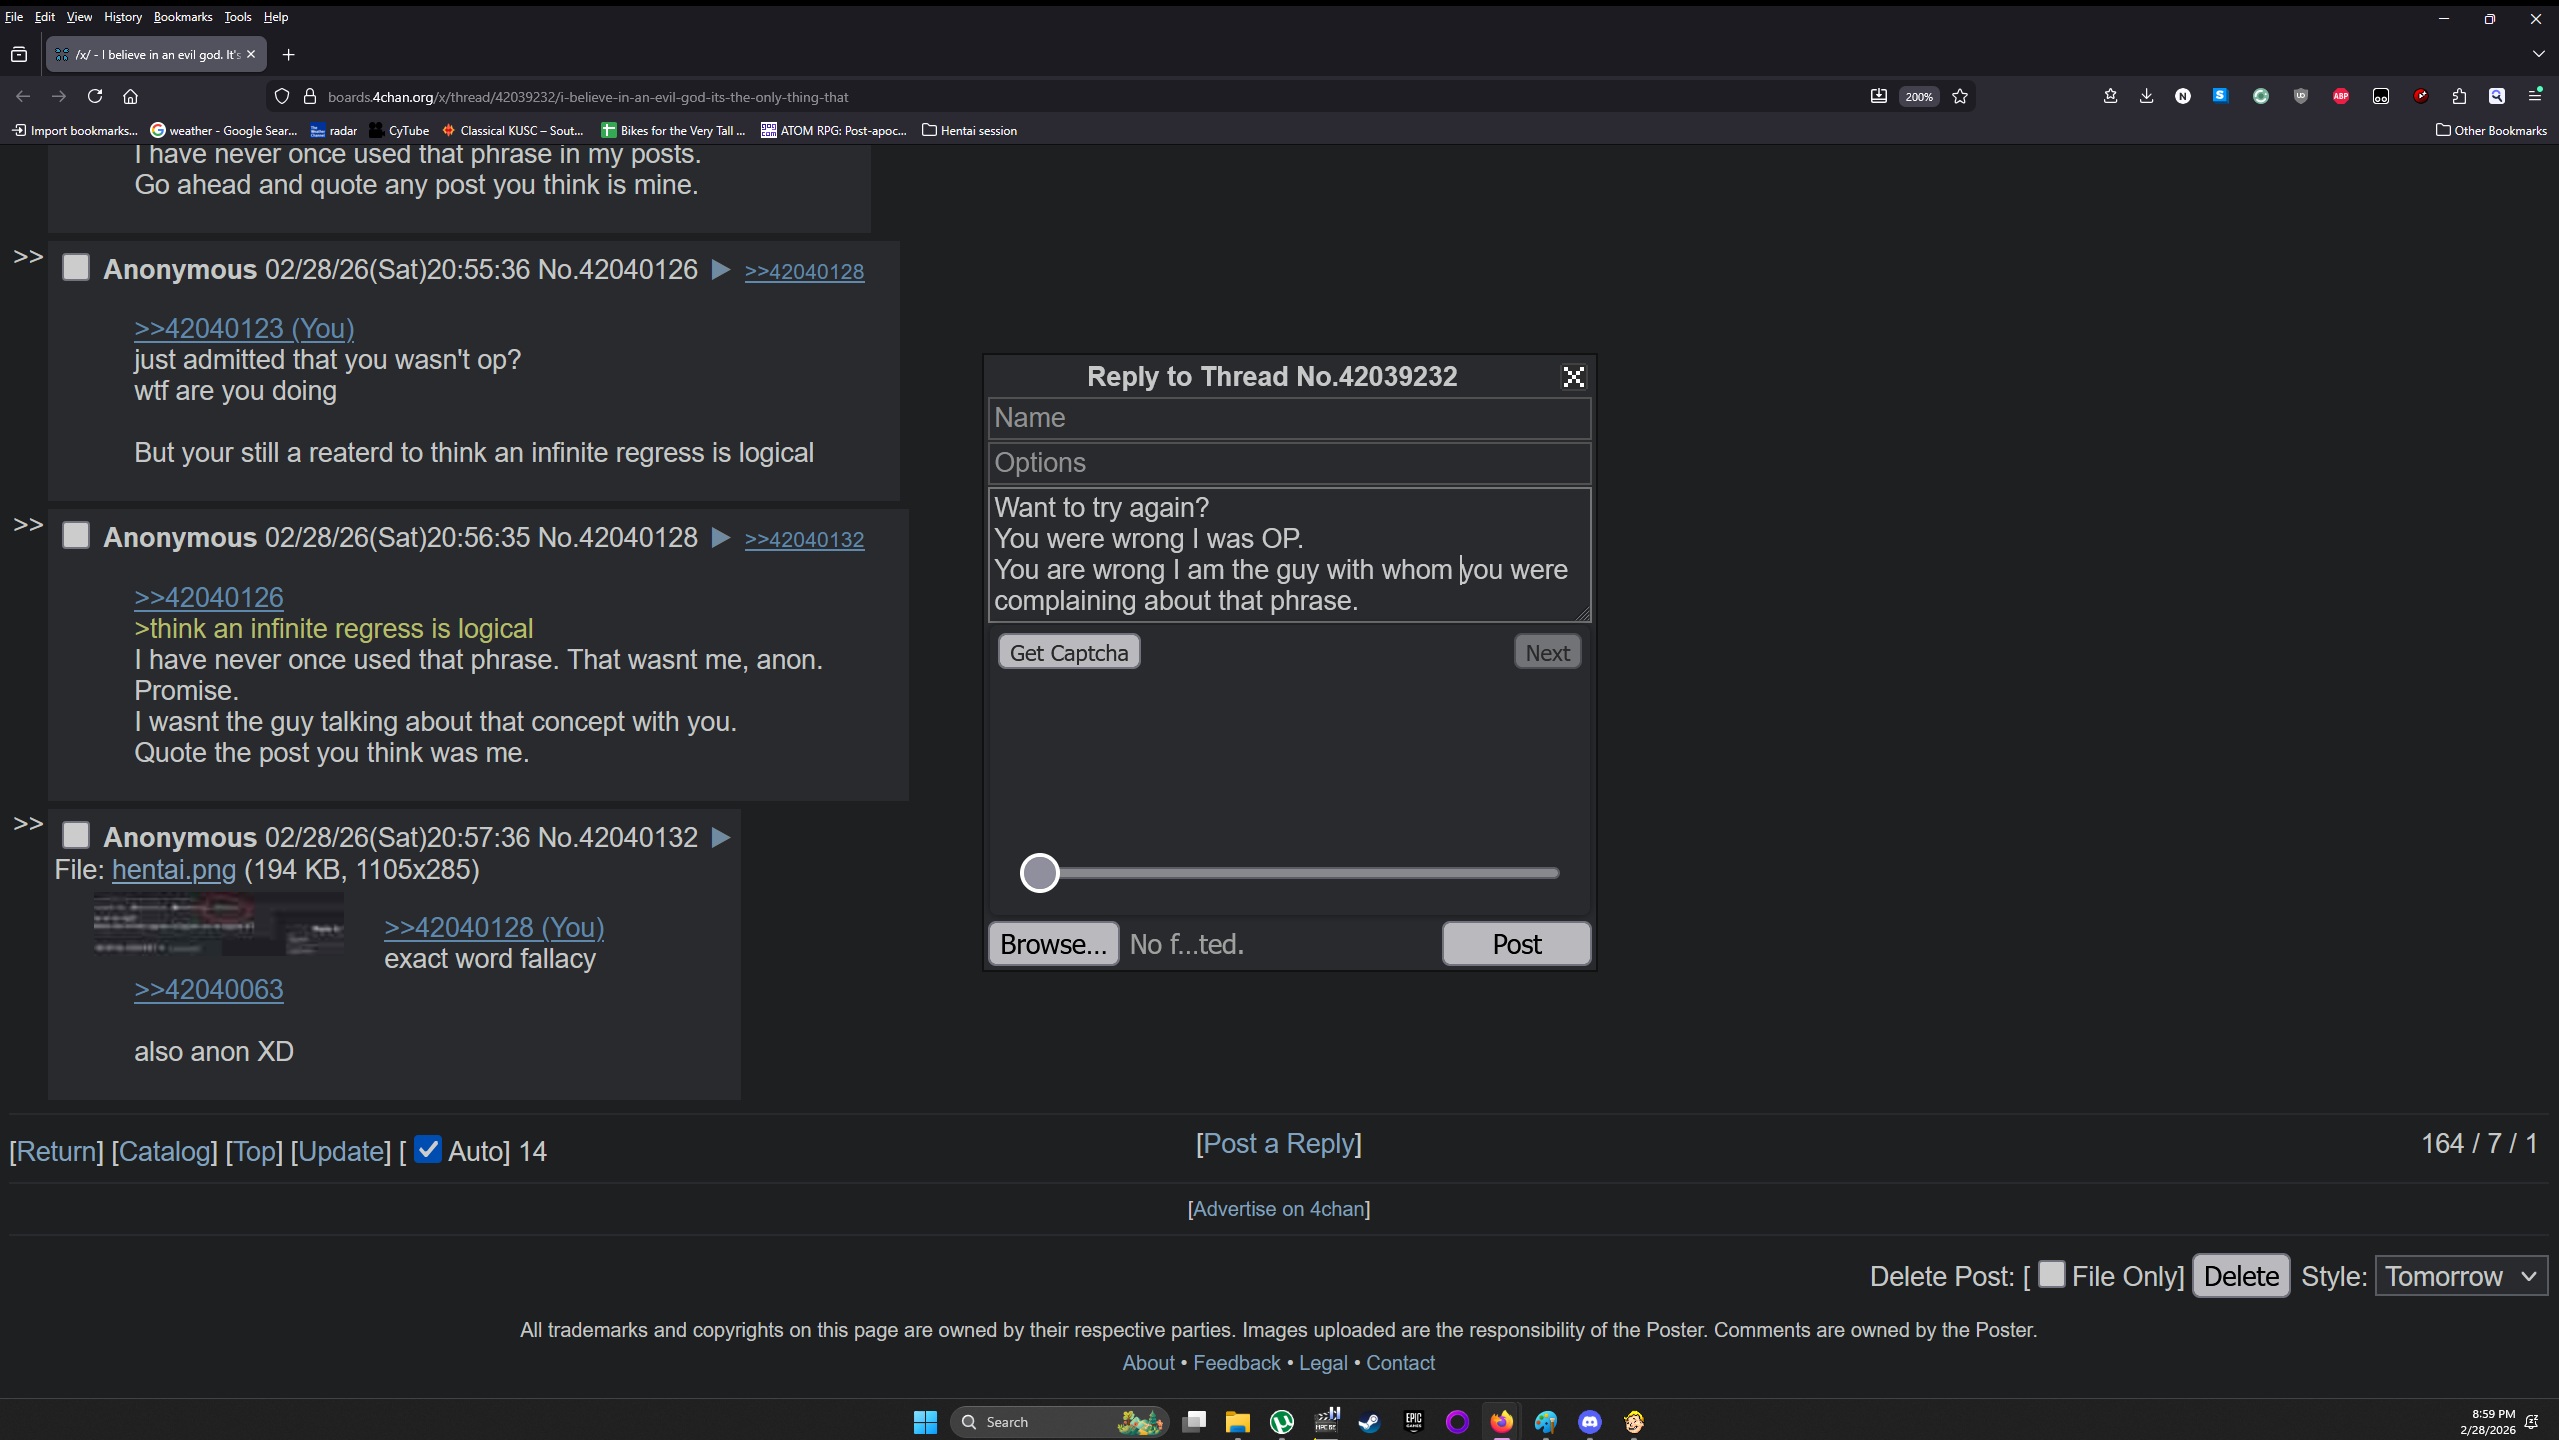Open the extensions puzzle-piece icon
The height and width of the screenshot is (1440, 2559).
click(x=2459, y=96)
